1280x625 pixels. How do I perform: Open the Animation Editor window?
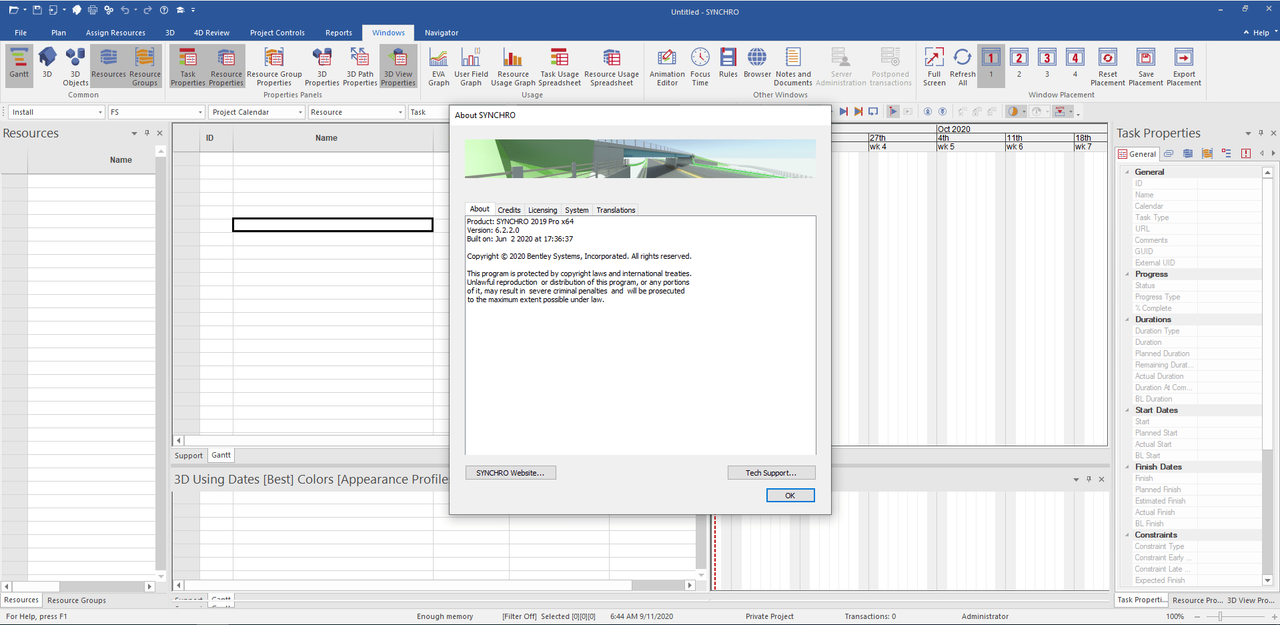pyautogui.click(x=667, y=66)
